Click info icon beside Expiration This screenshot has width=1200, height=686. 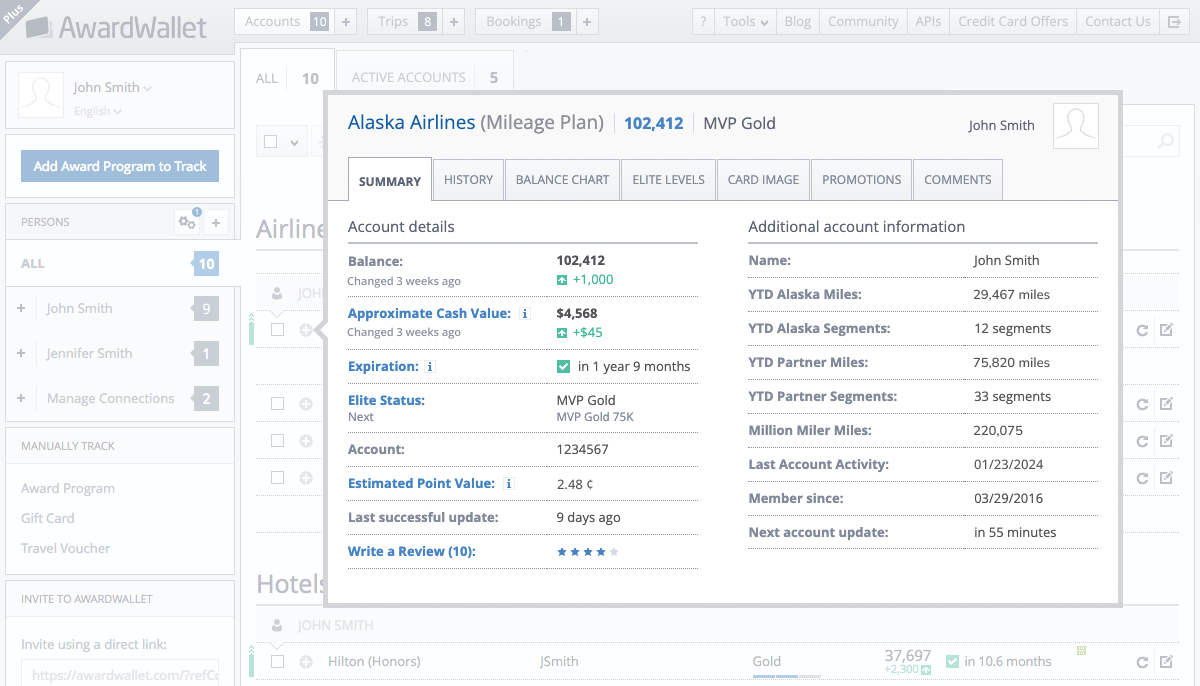click(x=430, y=366)
